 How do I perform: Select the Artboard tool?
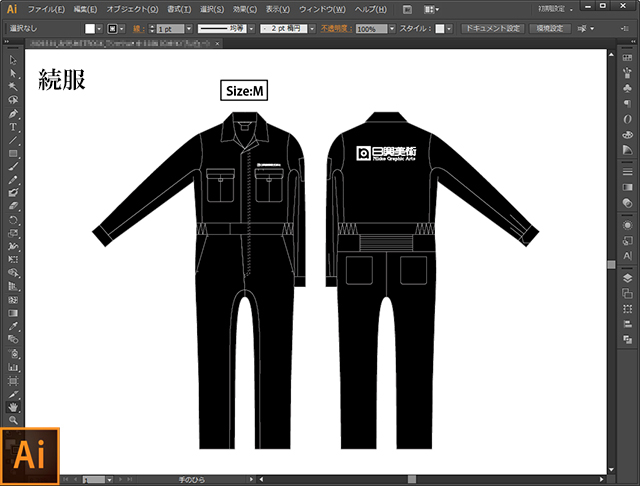[x=13, y=381]
